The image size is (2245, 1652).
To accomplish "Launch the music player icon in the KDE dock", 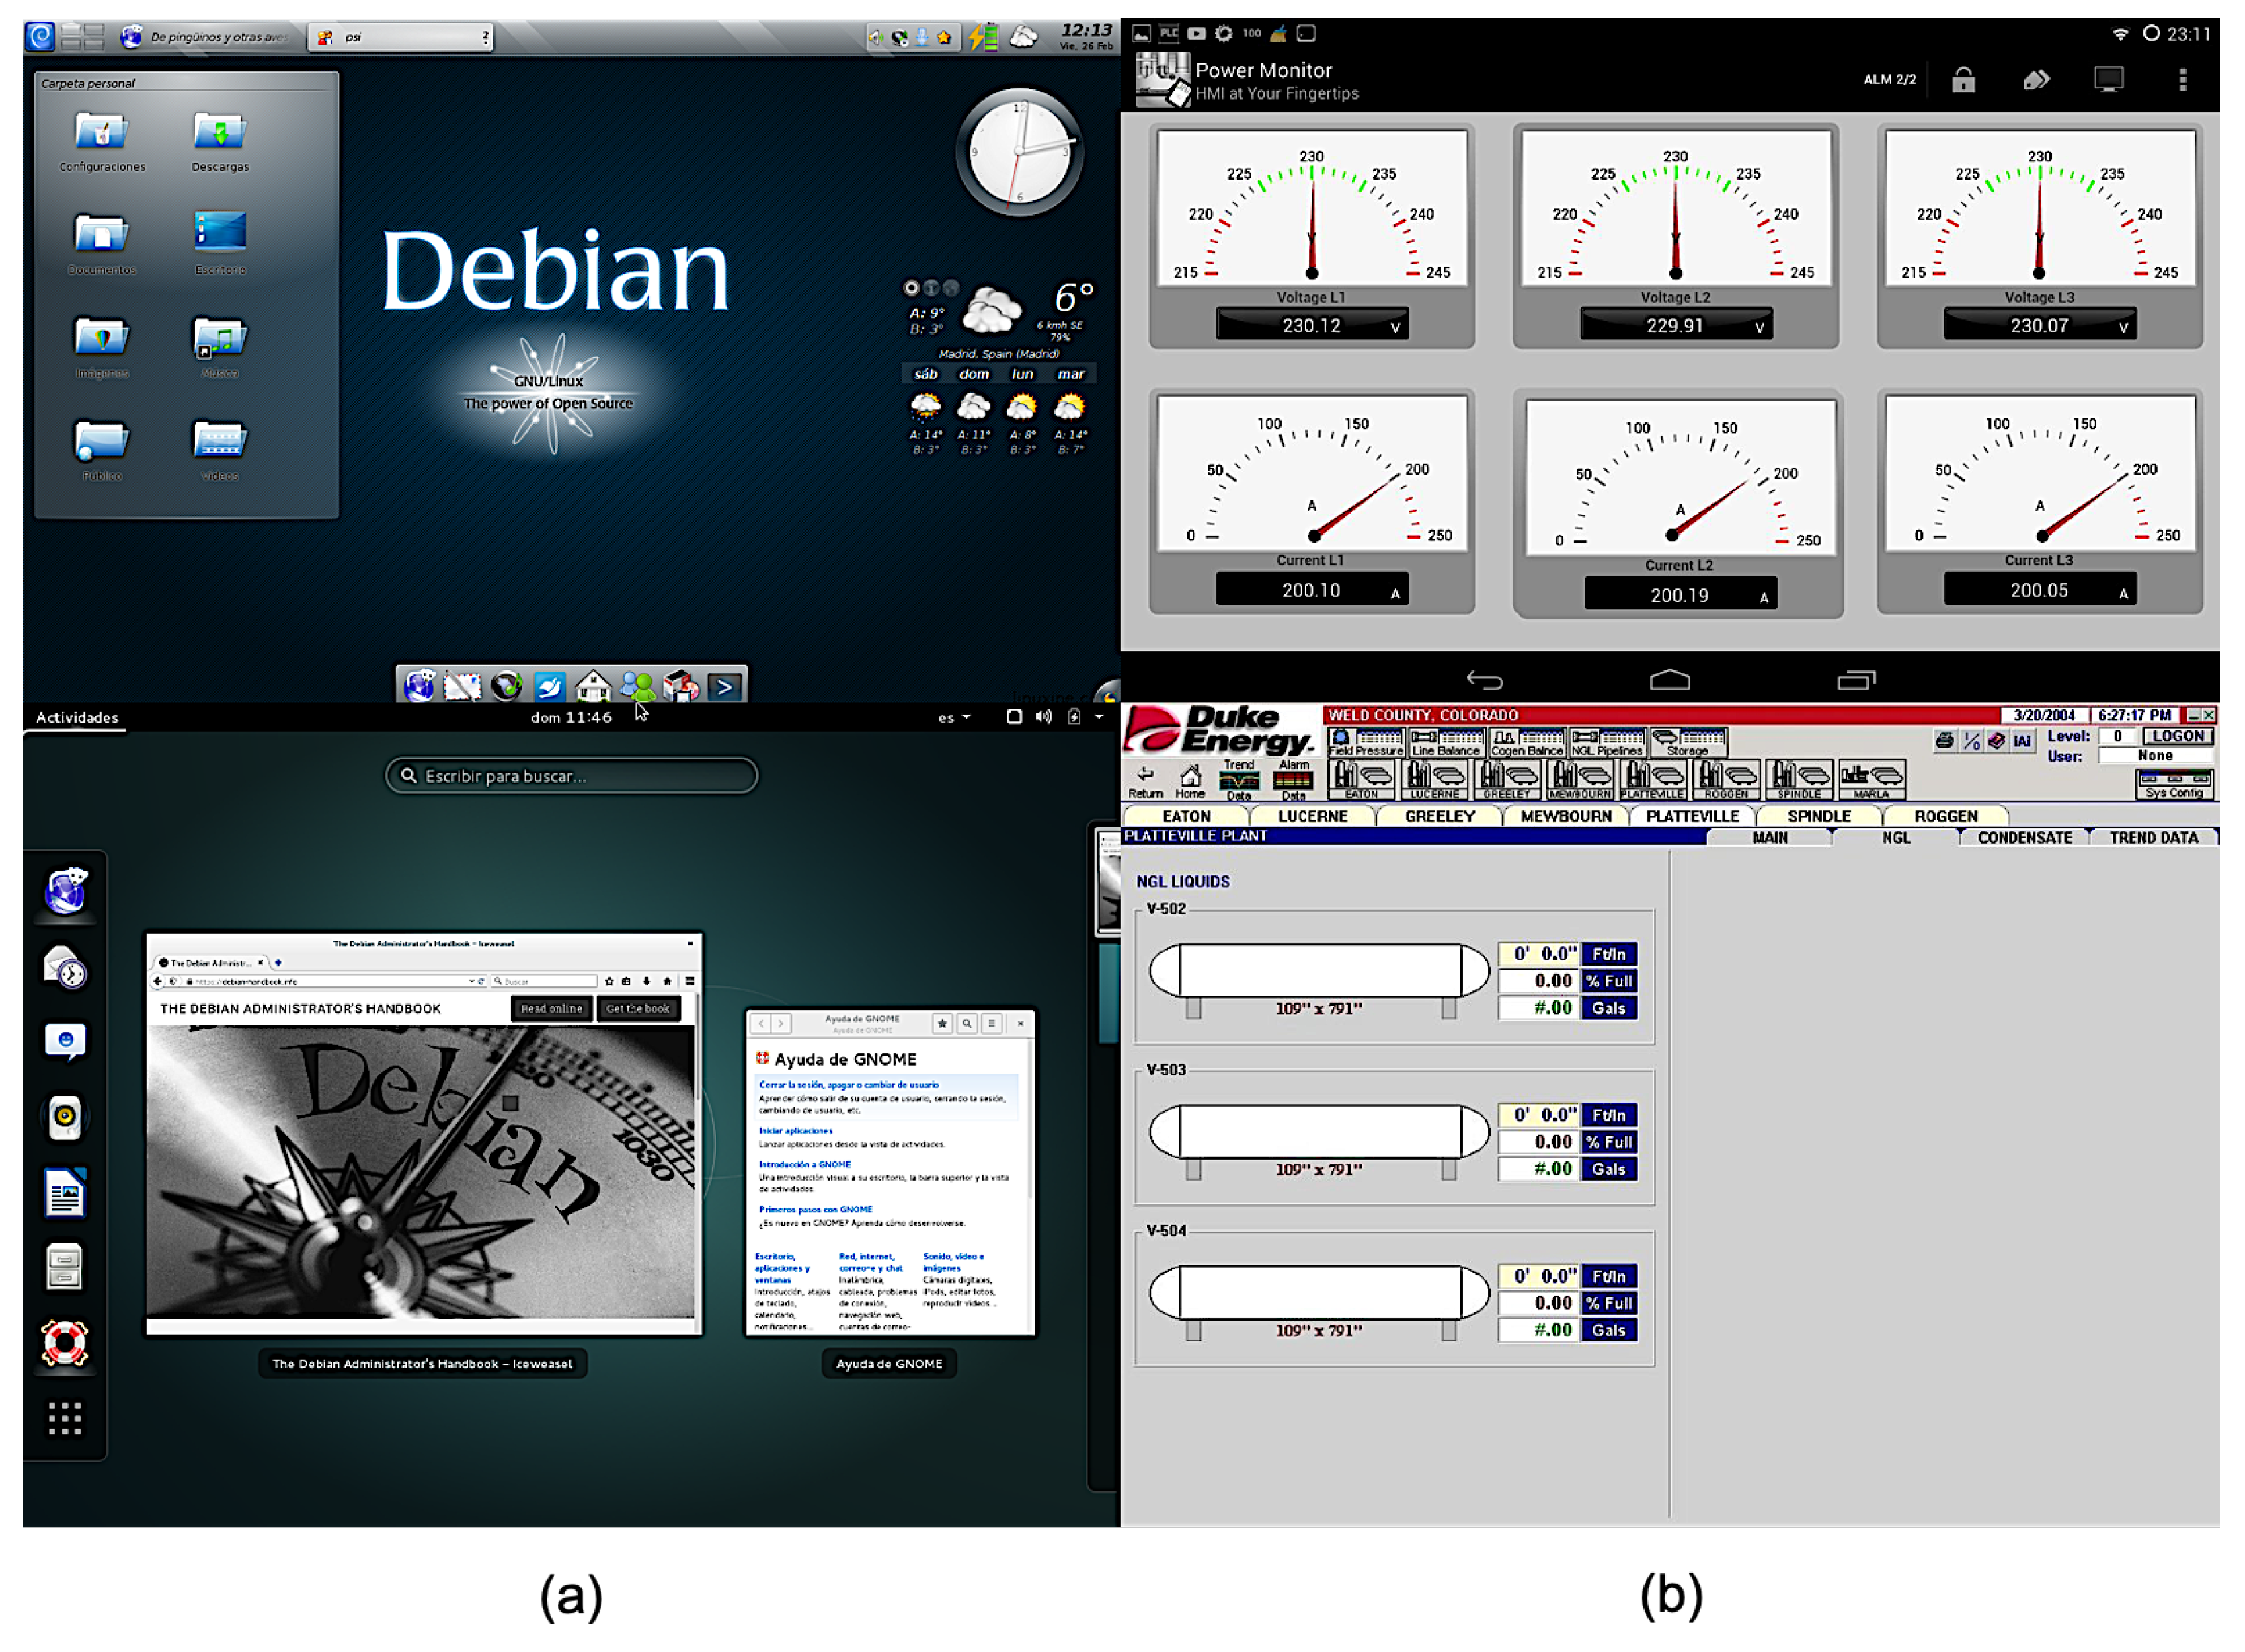I will pyautogui.click(x=506, y=686).
